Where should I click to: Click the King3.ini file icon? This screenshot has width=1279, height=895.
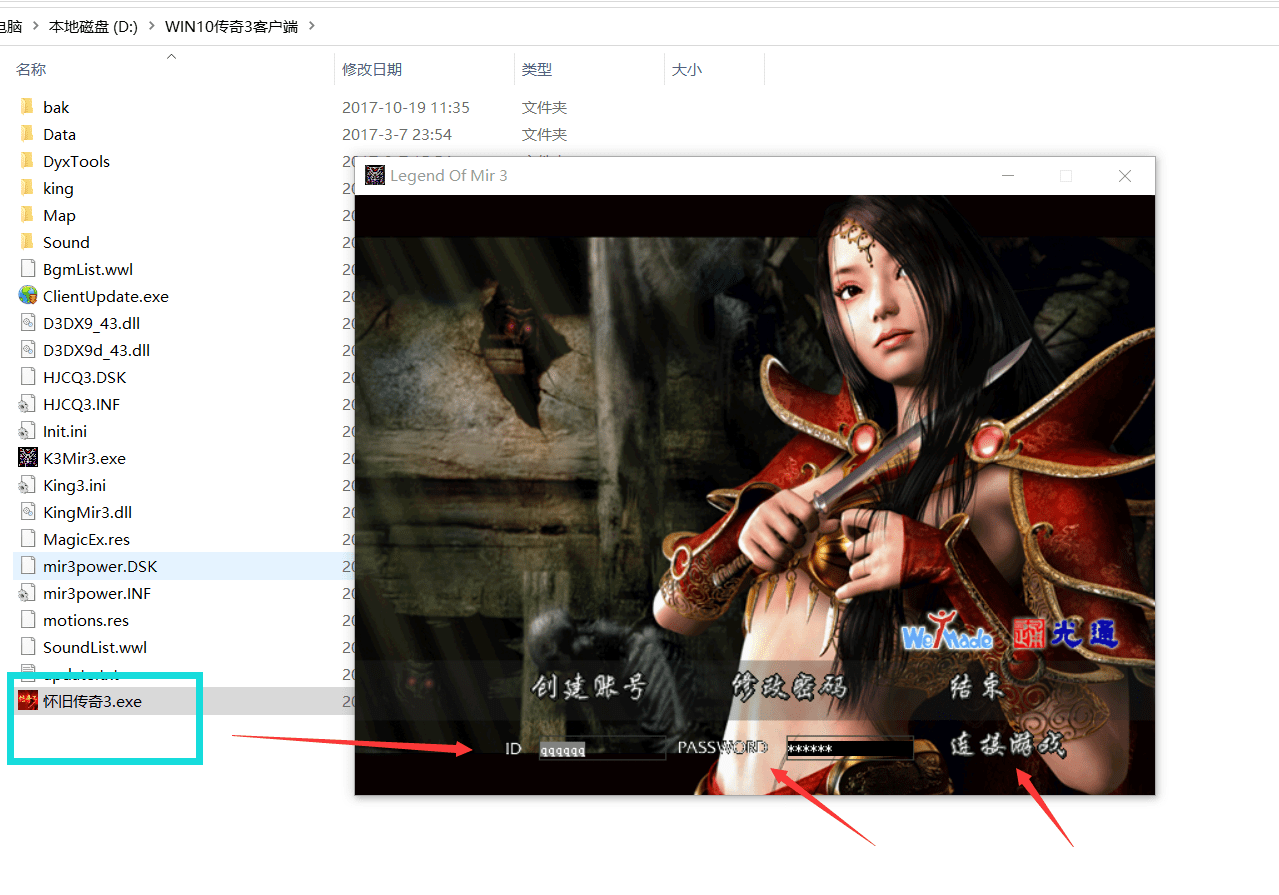coord(27,485)
